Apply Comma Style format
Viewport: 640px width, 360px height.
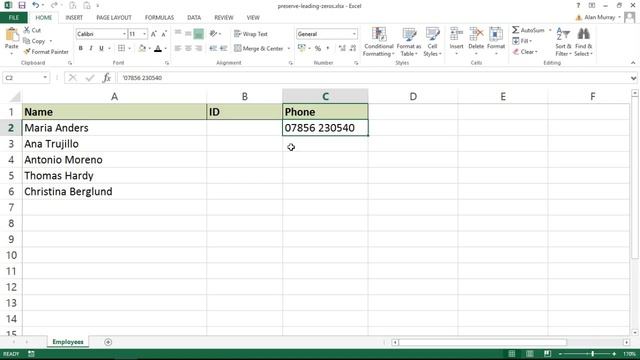click(x=328, y=48)
